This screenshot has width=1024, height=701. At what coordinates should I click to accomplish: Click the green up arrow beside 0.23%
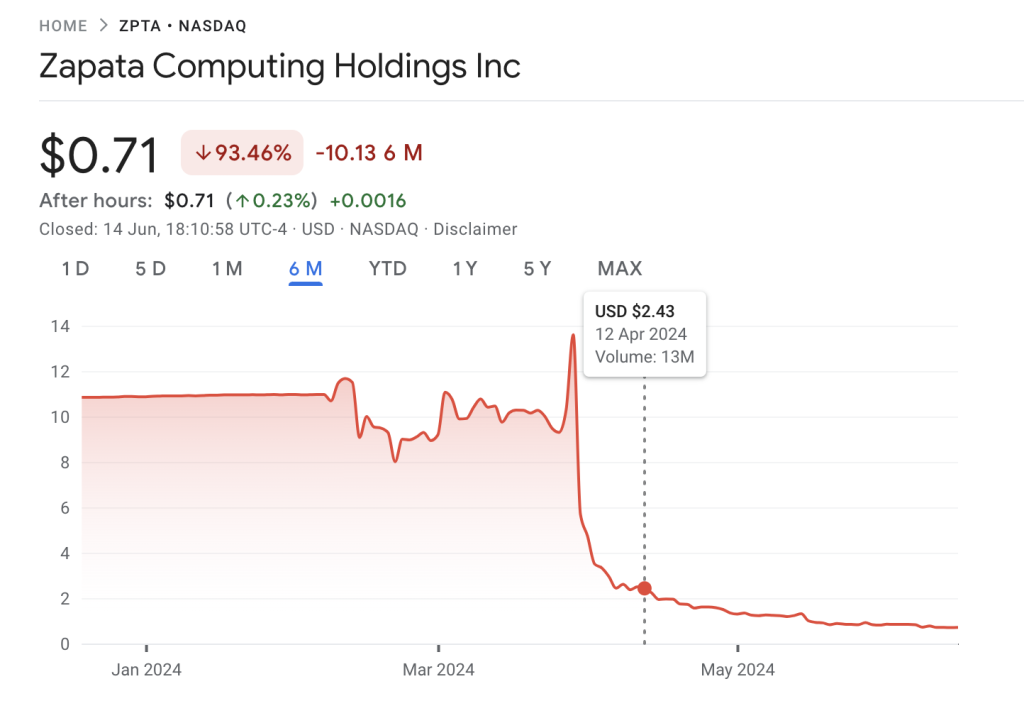242,200
